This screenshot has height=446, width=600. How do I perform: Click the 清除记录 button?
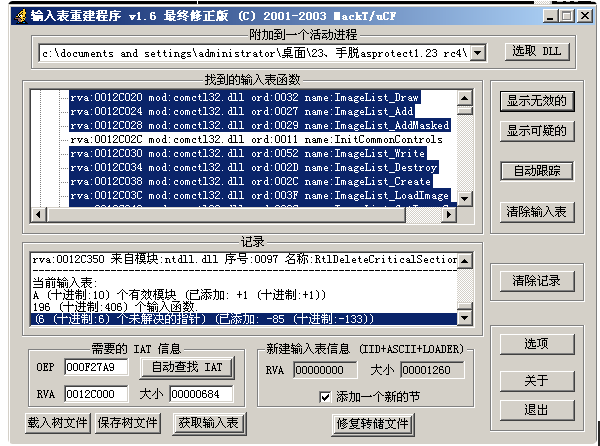point(536,281)
